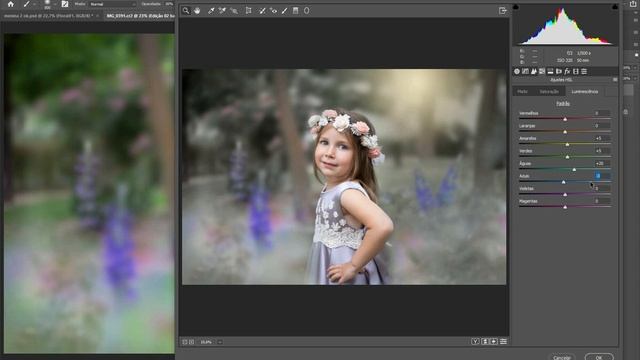This screenshot has height=360, width=640.
Task: Click the before/after Y preview icon
Action: point(475,341)
